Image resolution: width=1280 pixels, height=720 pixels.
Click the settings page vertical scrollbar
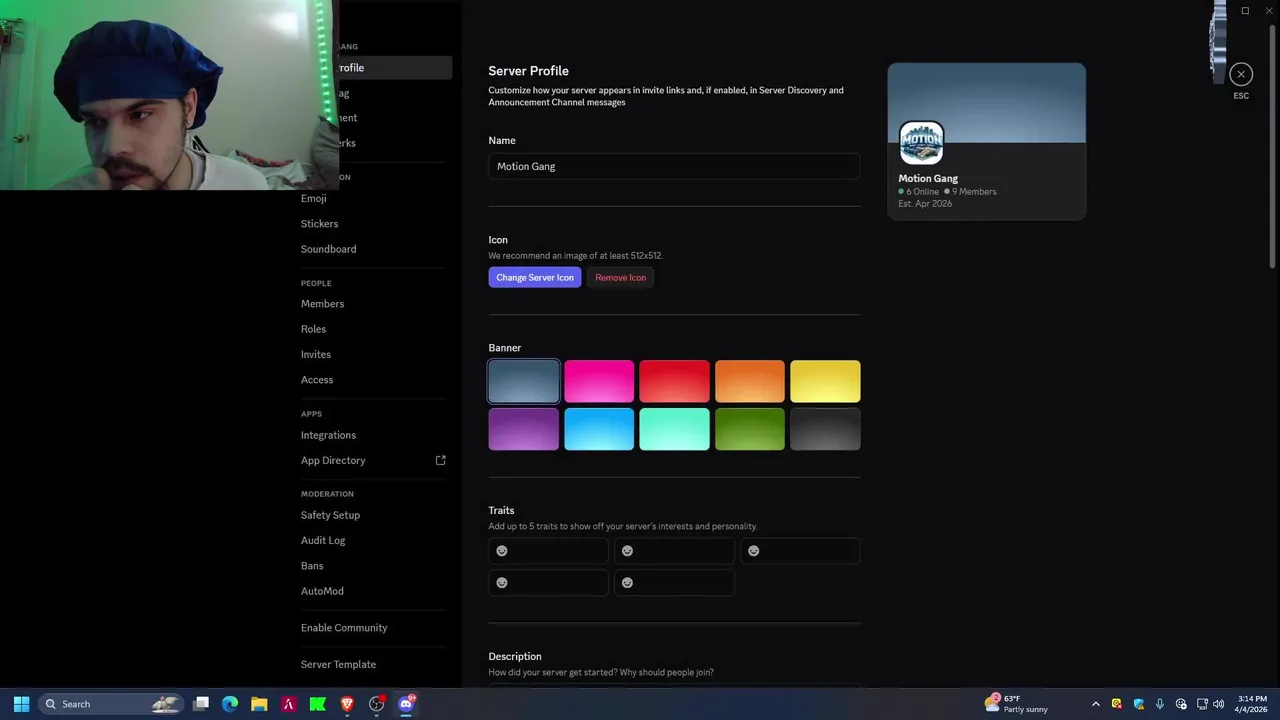(x=1272, y=145)
